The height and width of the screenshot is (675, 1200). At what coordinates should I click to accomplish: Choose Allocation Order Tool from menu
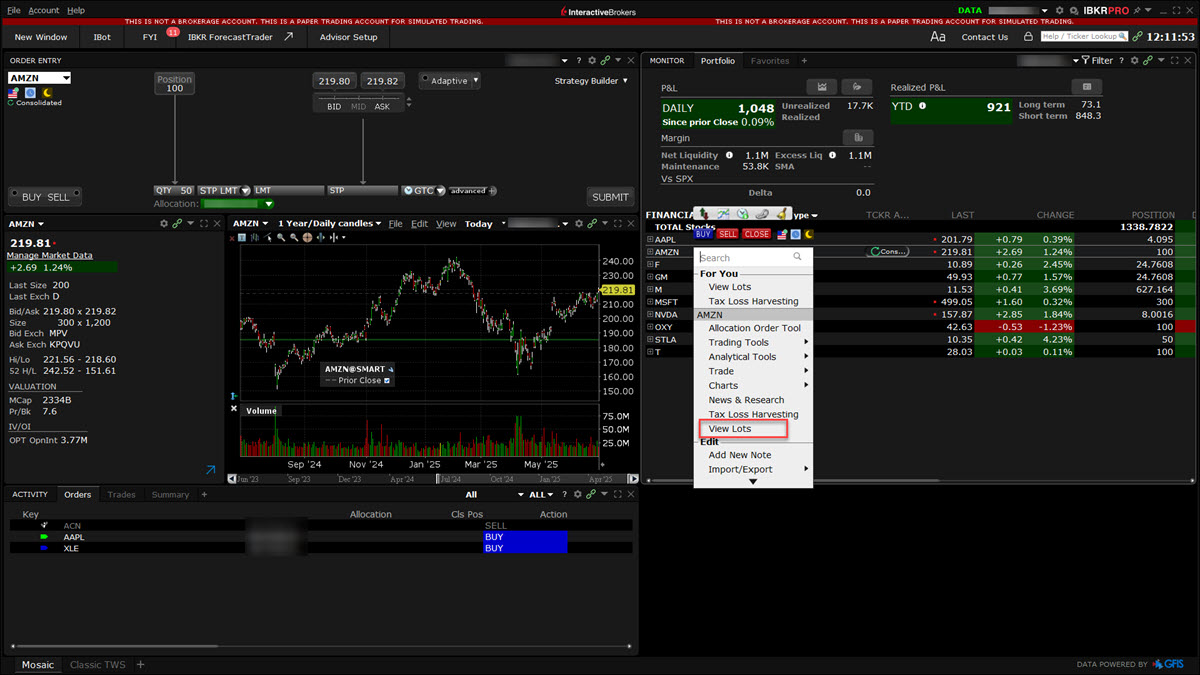click(x=753, y=328)
